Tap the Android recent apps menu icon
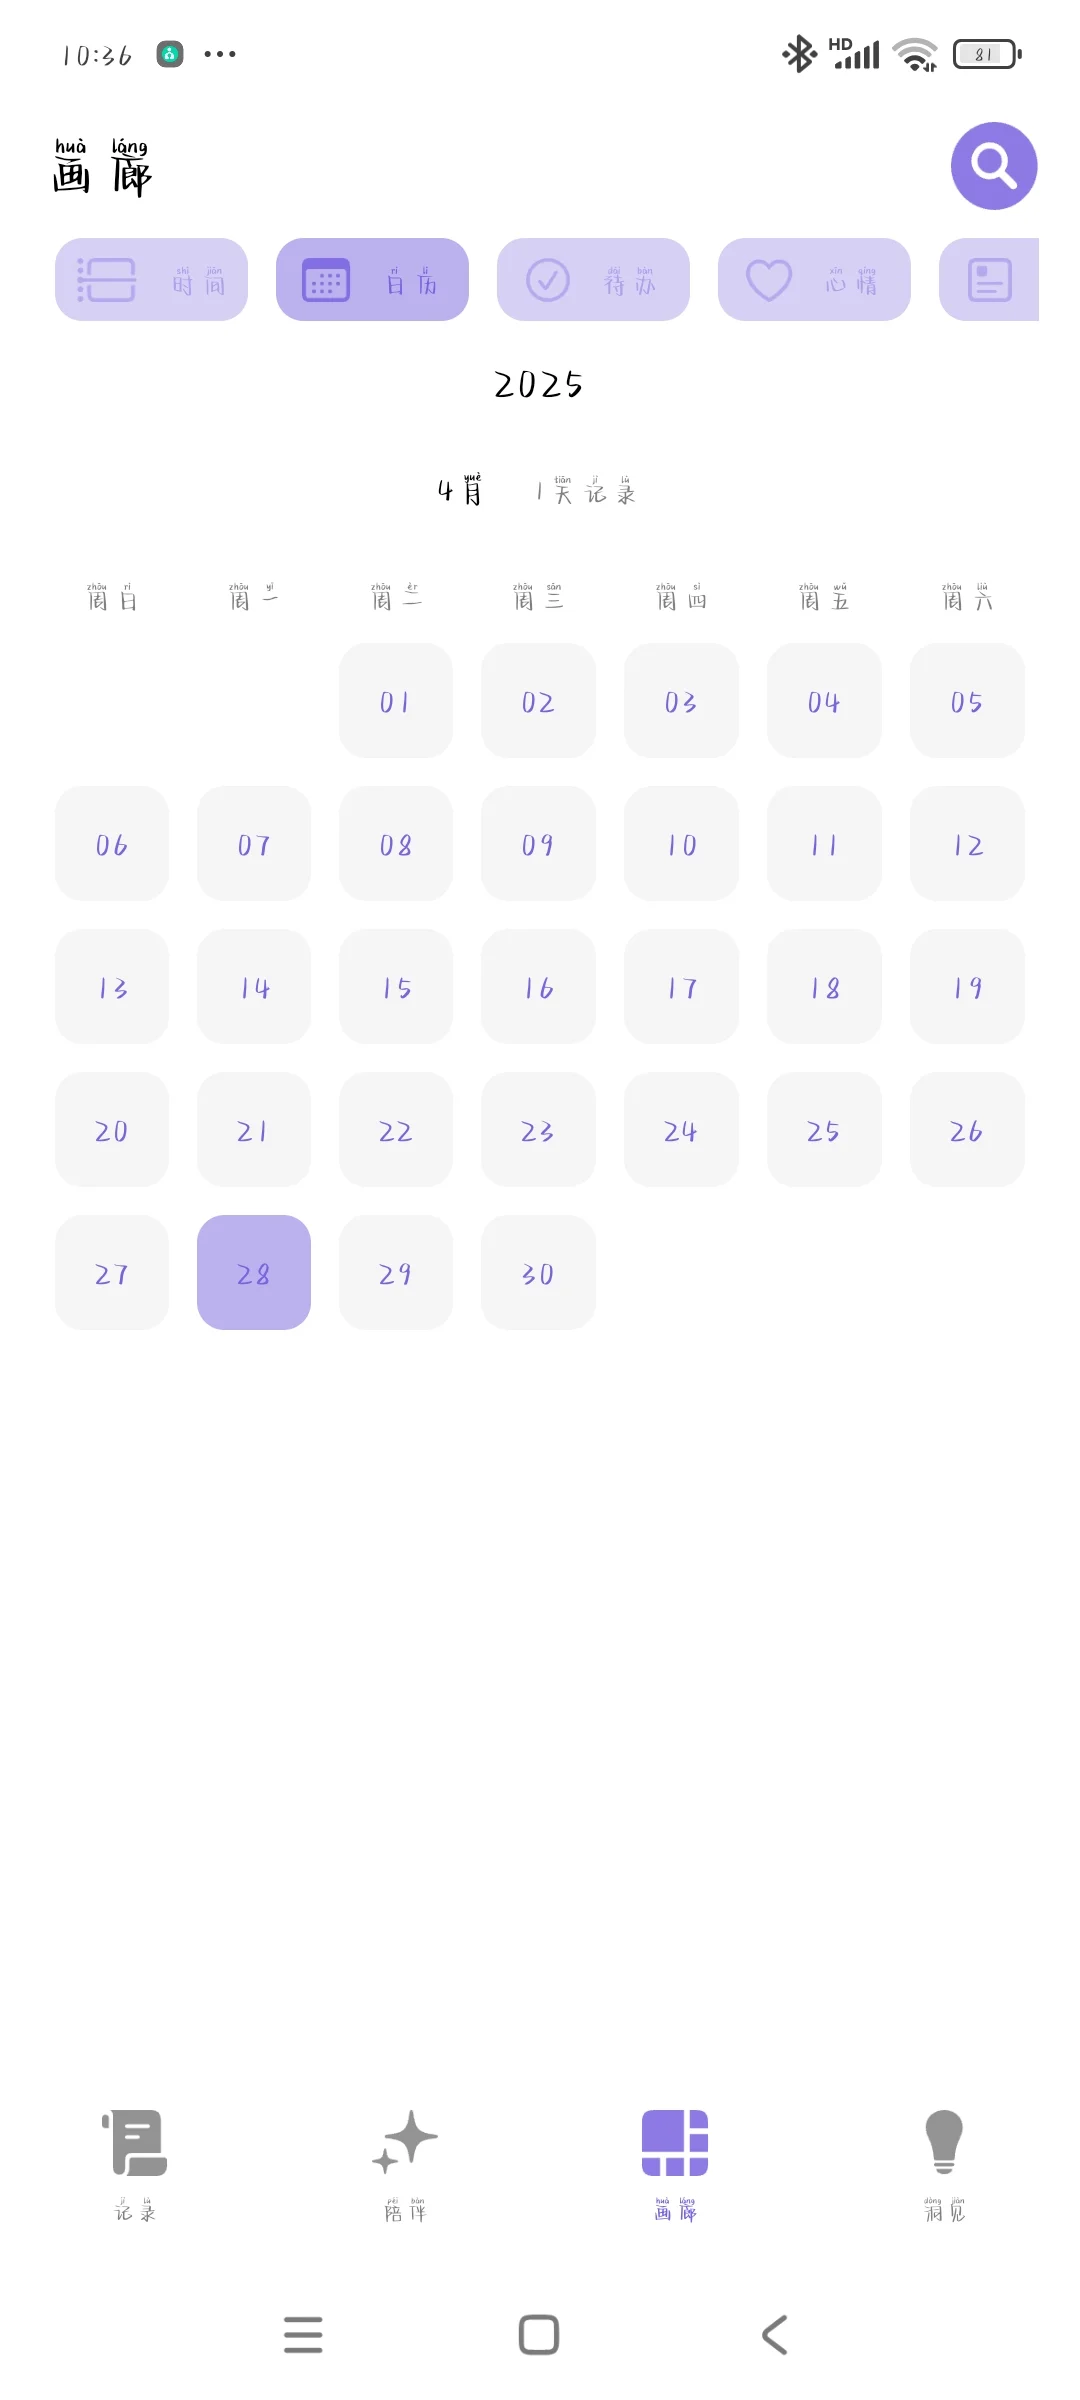This screenshot has height=2400, width=1080. click(x=303, y=2335)
